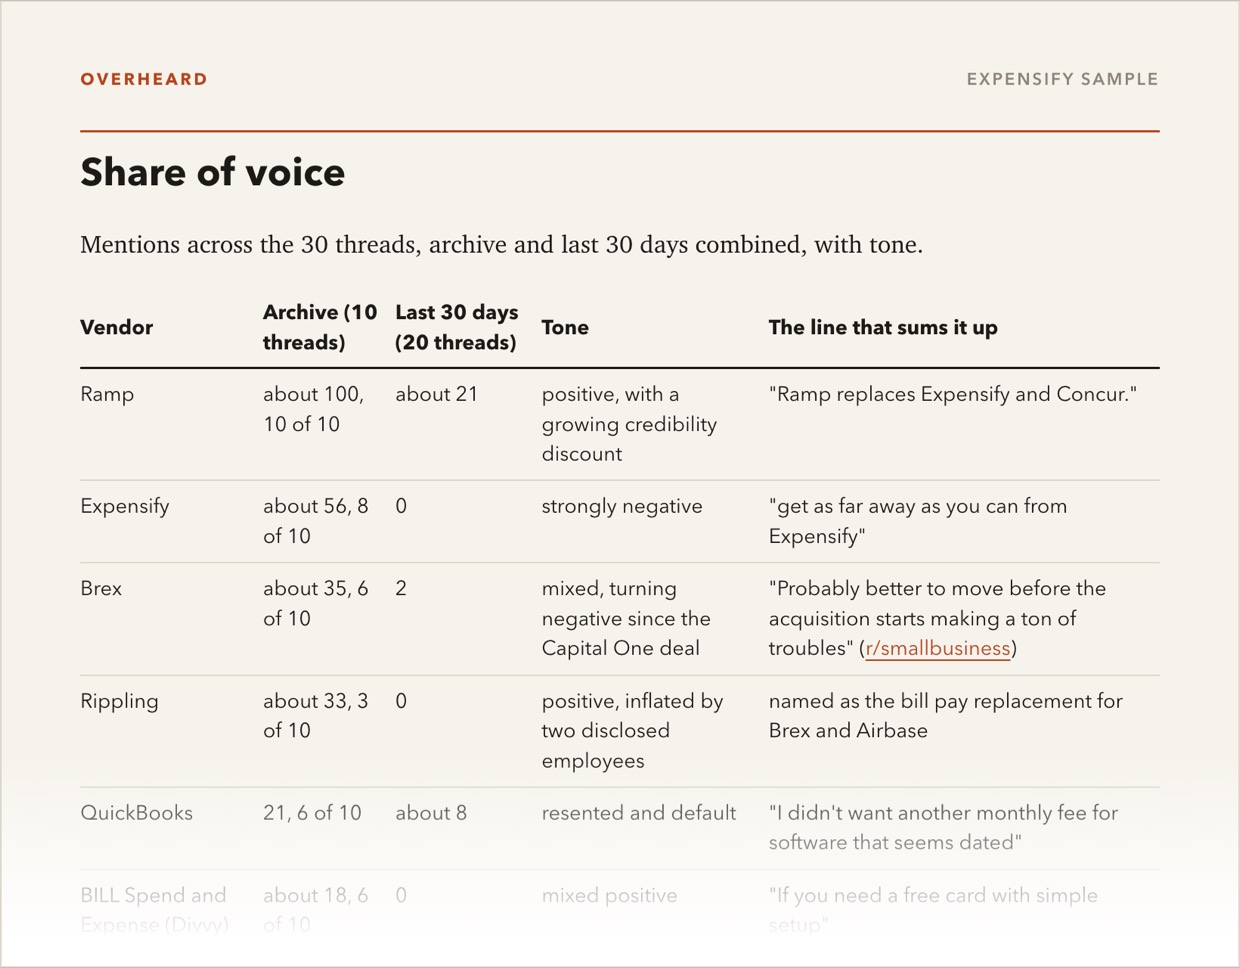Select 'BILL Spend and Expense (Divvy)' vendor cell
The width and height of the screenshot is (1240, 968).
(x=155, y=910)
